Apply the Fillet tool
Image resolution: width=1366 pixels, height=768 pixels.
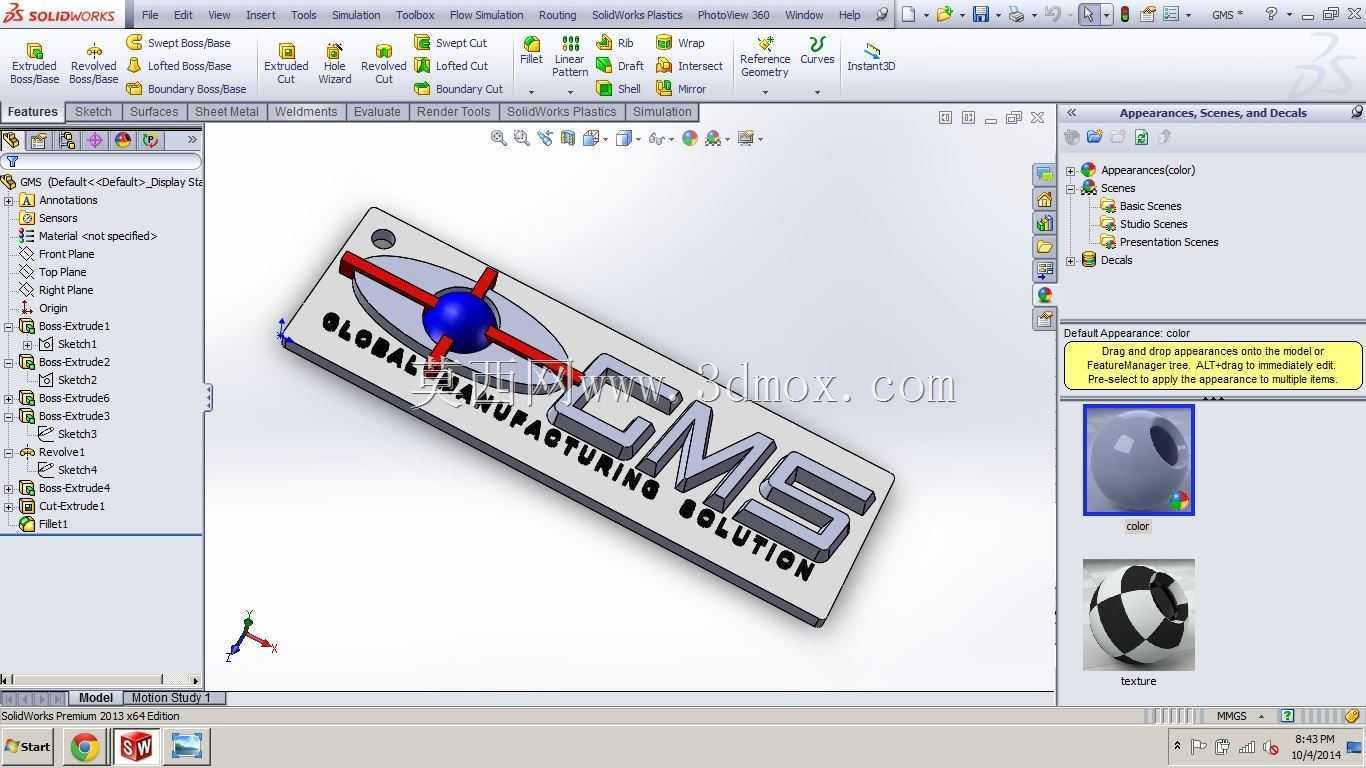pos(531,50)
